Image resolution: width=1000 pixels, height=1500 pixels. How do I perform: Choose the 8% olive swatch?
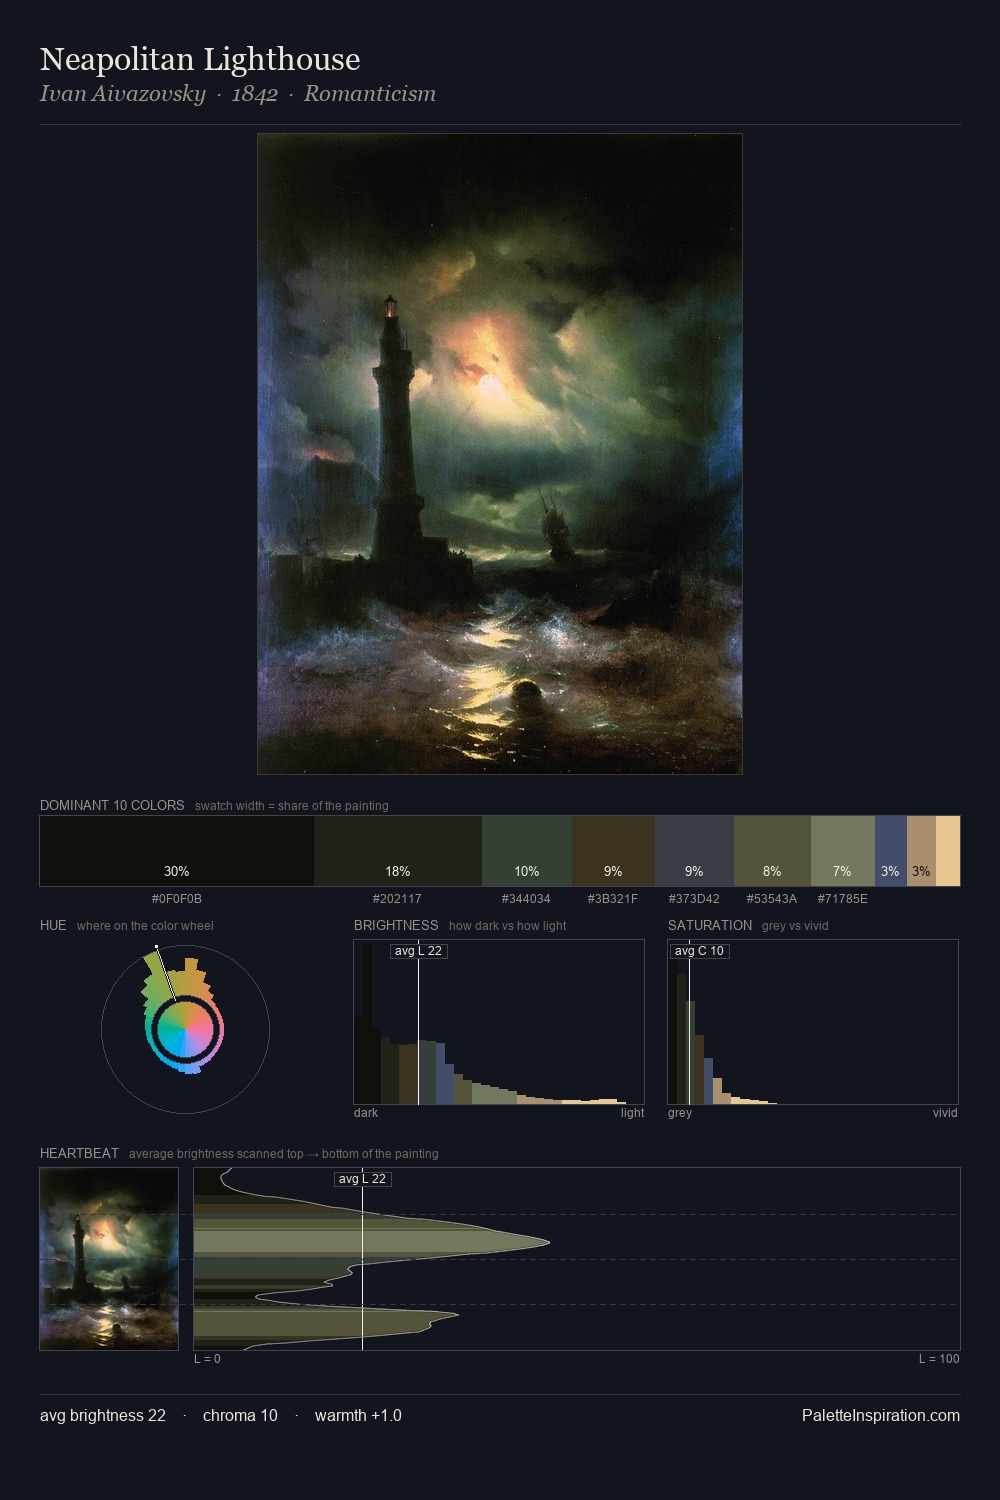772,851
